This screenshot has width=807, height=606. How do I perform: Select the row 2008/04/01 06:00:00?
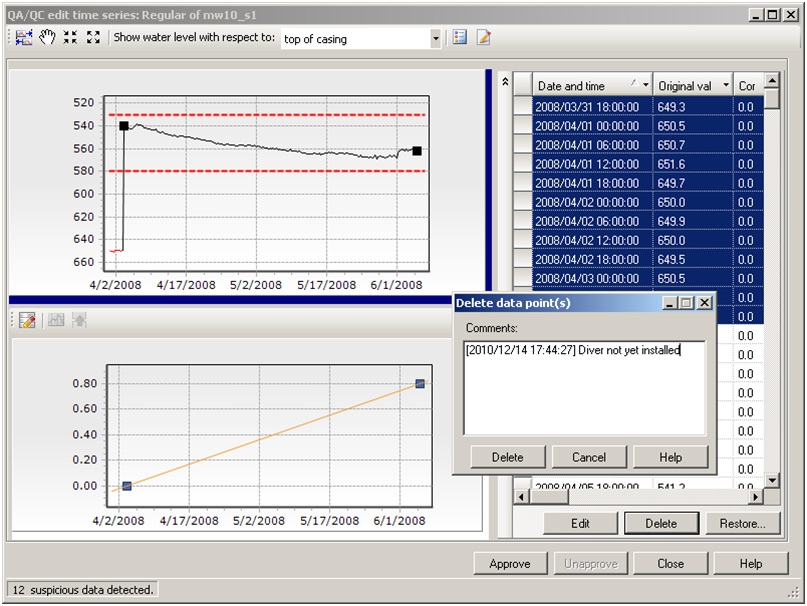[639, 145]
